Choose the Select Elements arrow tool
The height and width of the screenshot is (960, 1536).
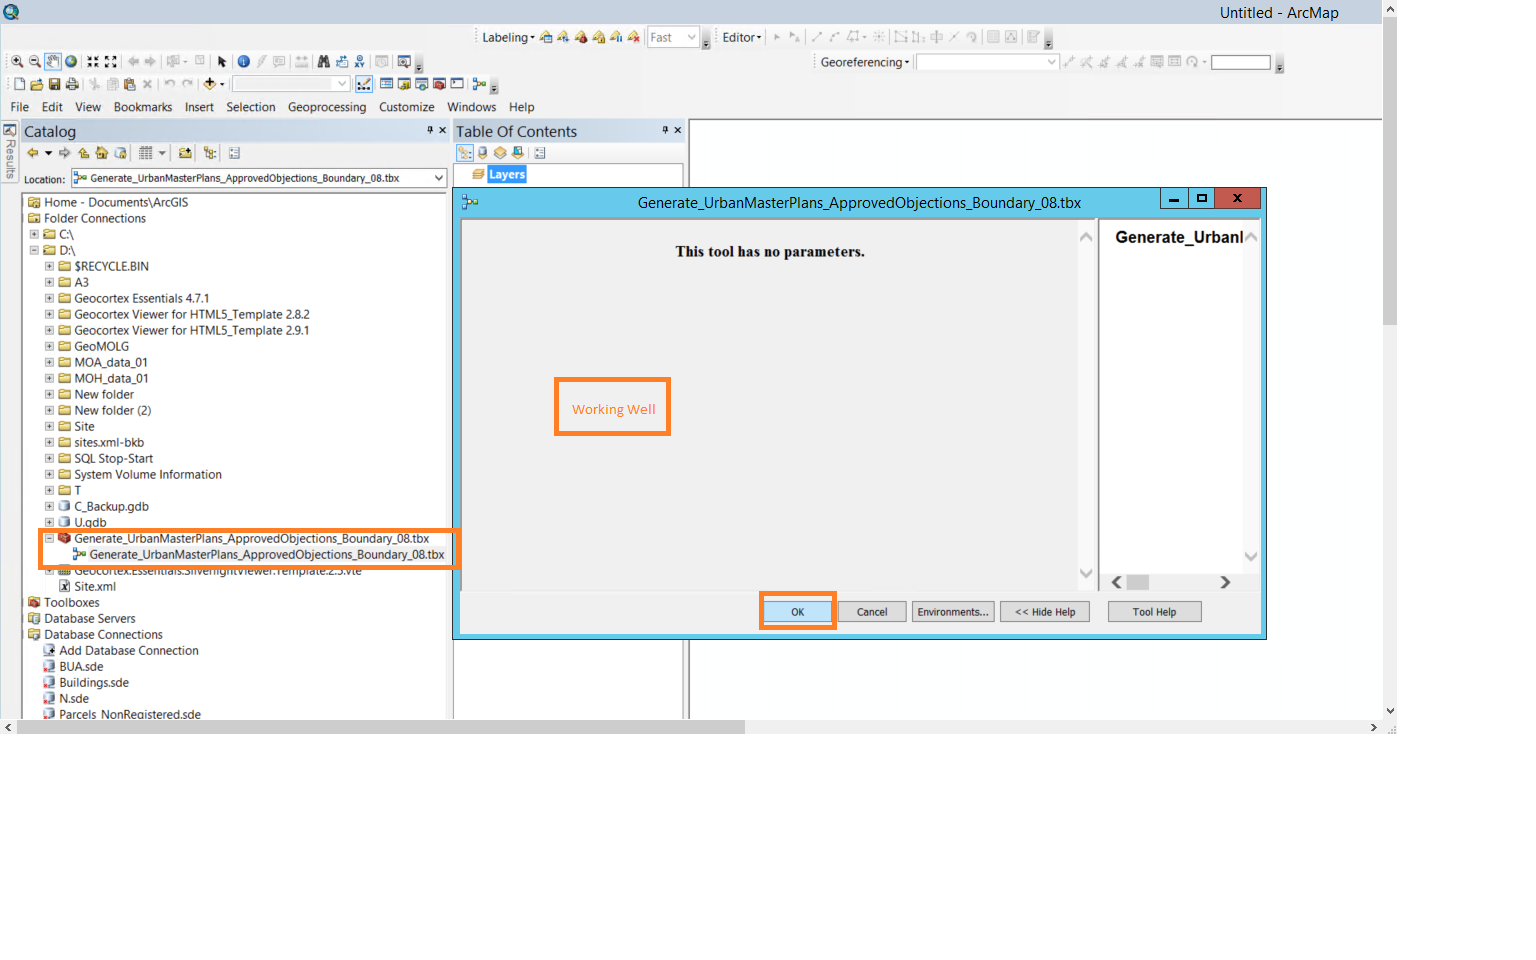pyautogui.click(x=222, y=62)
